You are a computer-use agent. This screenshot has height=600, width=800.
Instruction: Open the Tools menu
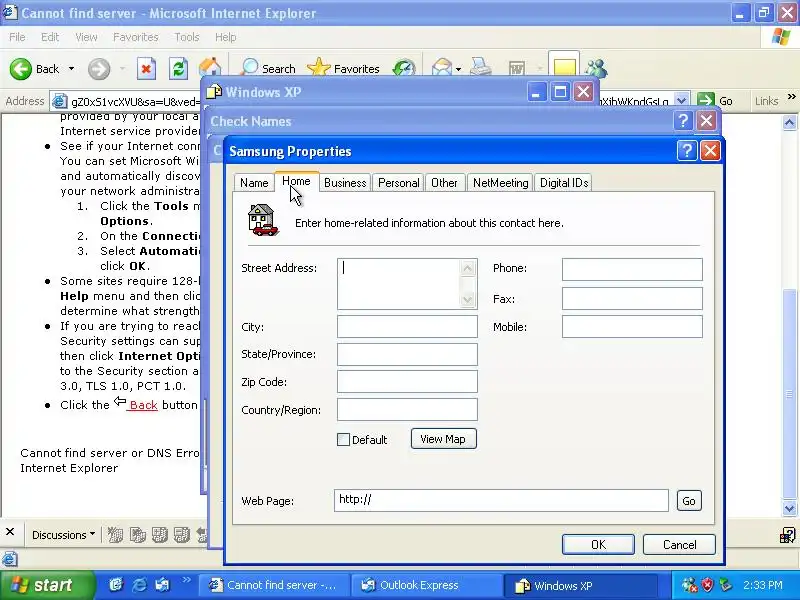point(187,37)
